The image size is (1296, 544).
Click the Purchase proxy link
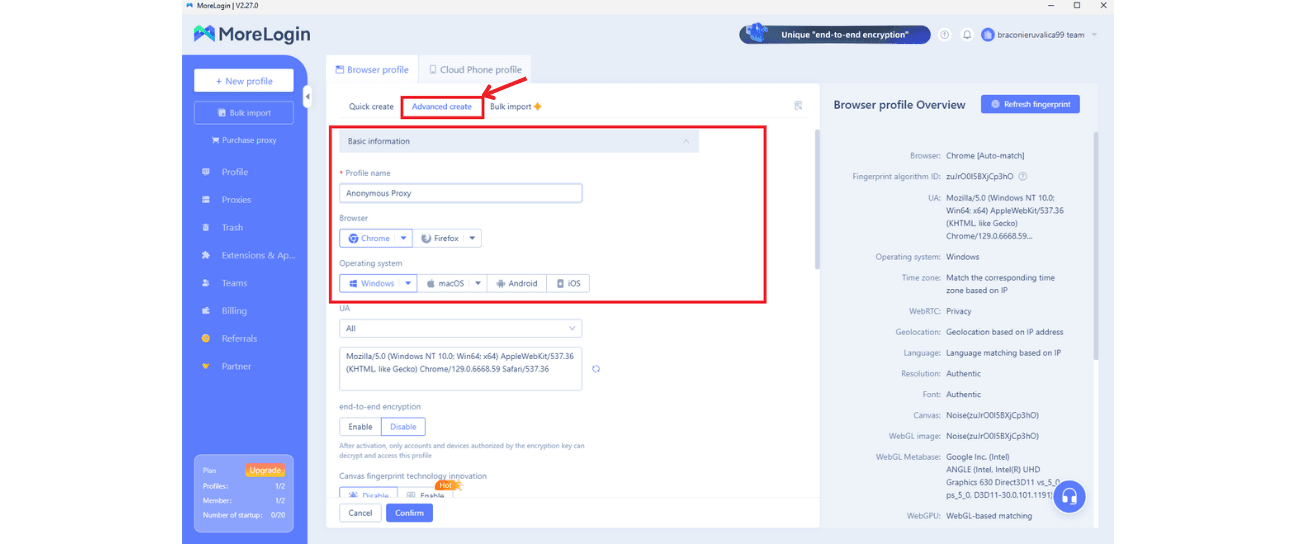(x=244, y=140)
